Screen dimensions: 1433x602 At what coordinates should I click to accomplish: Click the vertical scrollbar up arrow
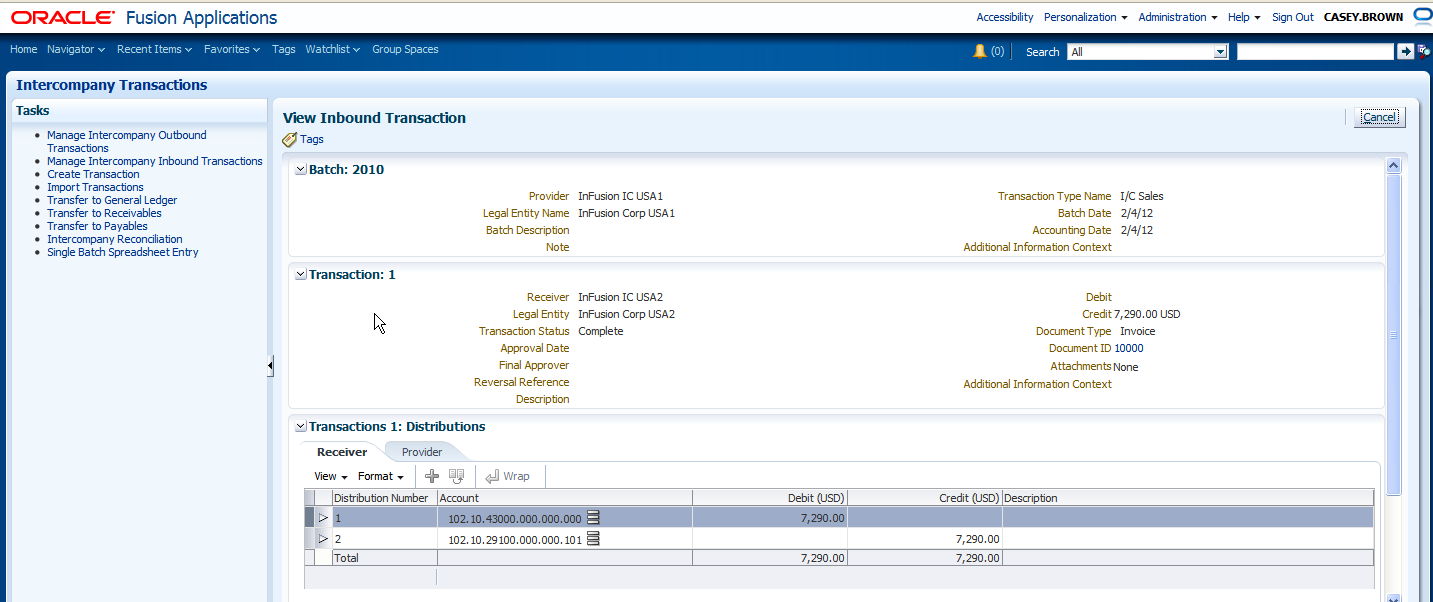(x=1394, y=165)
